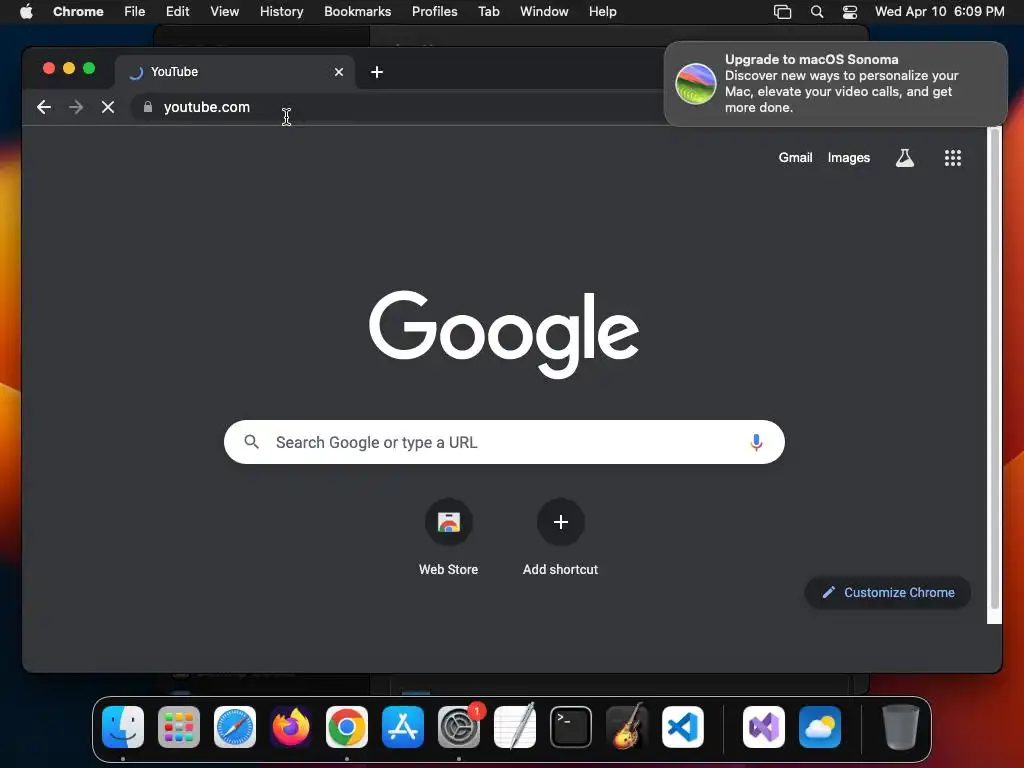This screenshot has height=768, width=1024.
Task: Open the Upgrade to macOS Sonoma notification
Action: [835, 84]
